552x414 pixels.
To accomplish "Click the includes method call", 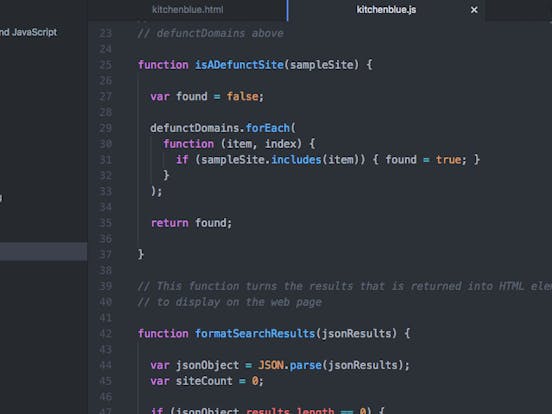I will [x=296, y=160].
